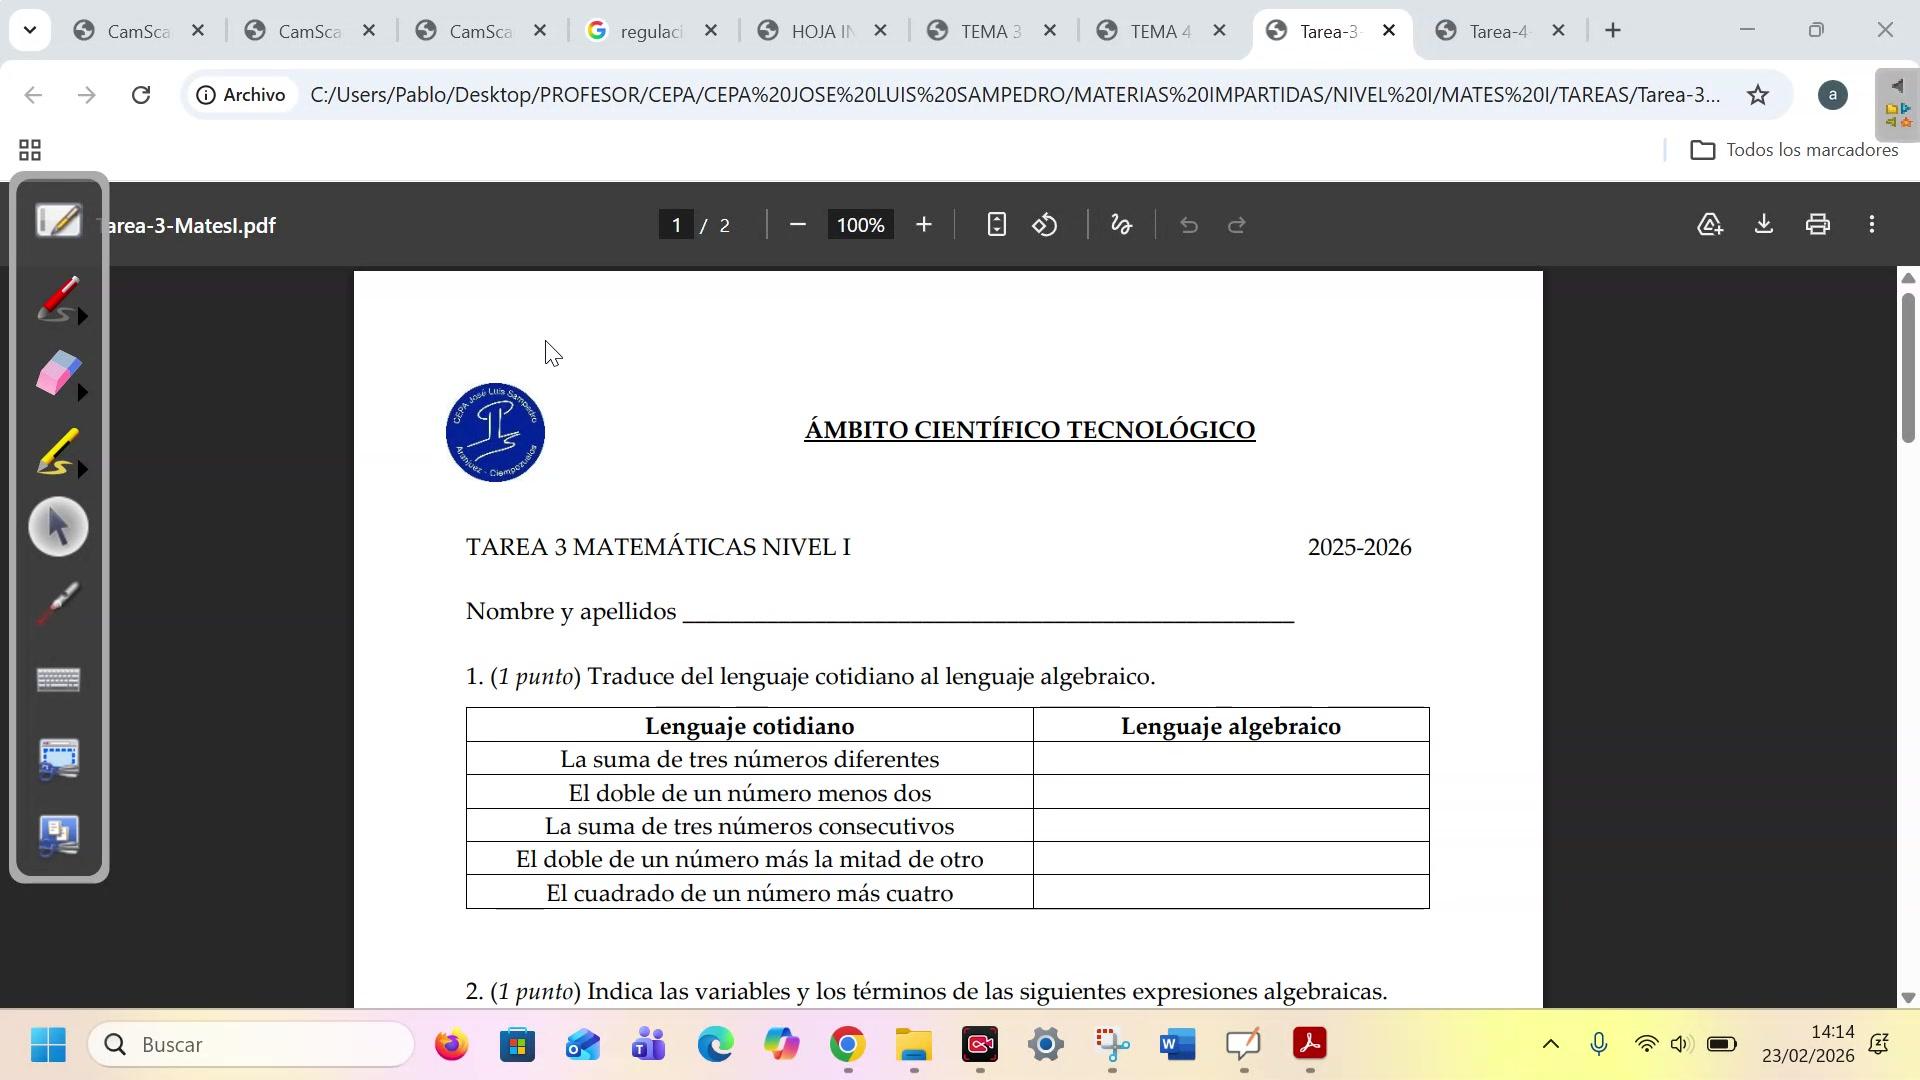Screen dimensions: 1920x1080
Task: Print the PDF document
Action: 1818,225
